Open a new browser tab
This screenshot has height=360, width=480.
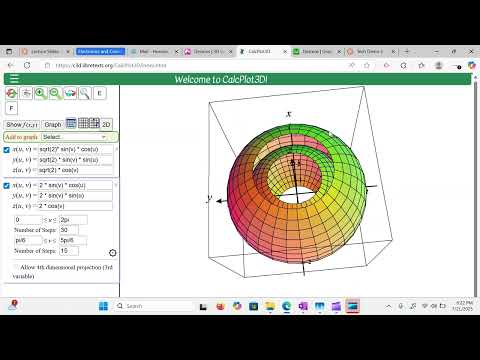407,52
